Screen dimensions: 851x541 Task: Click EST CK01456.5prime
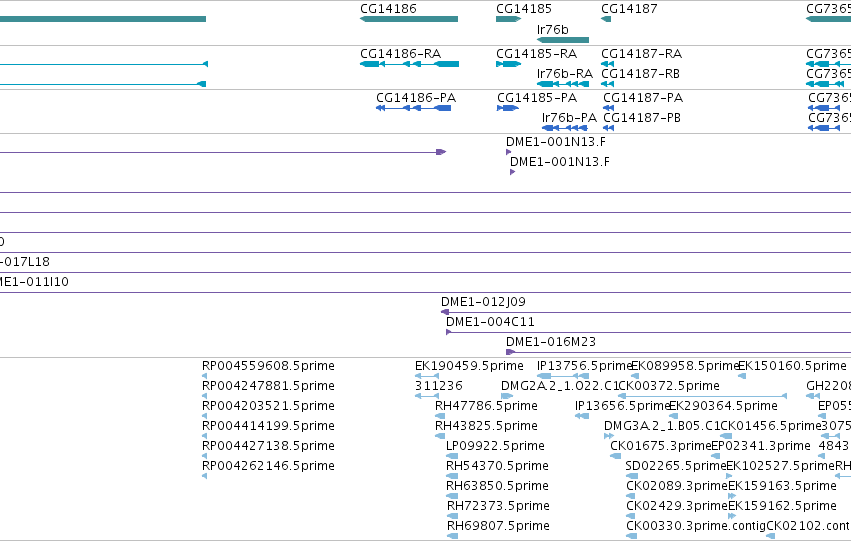point(771,426)
